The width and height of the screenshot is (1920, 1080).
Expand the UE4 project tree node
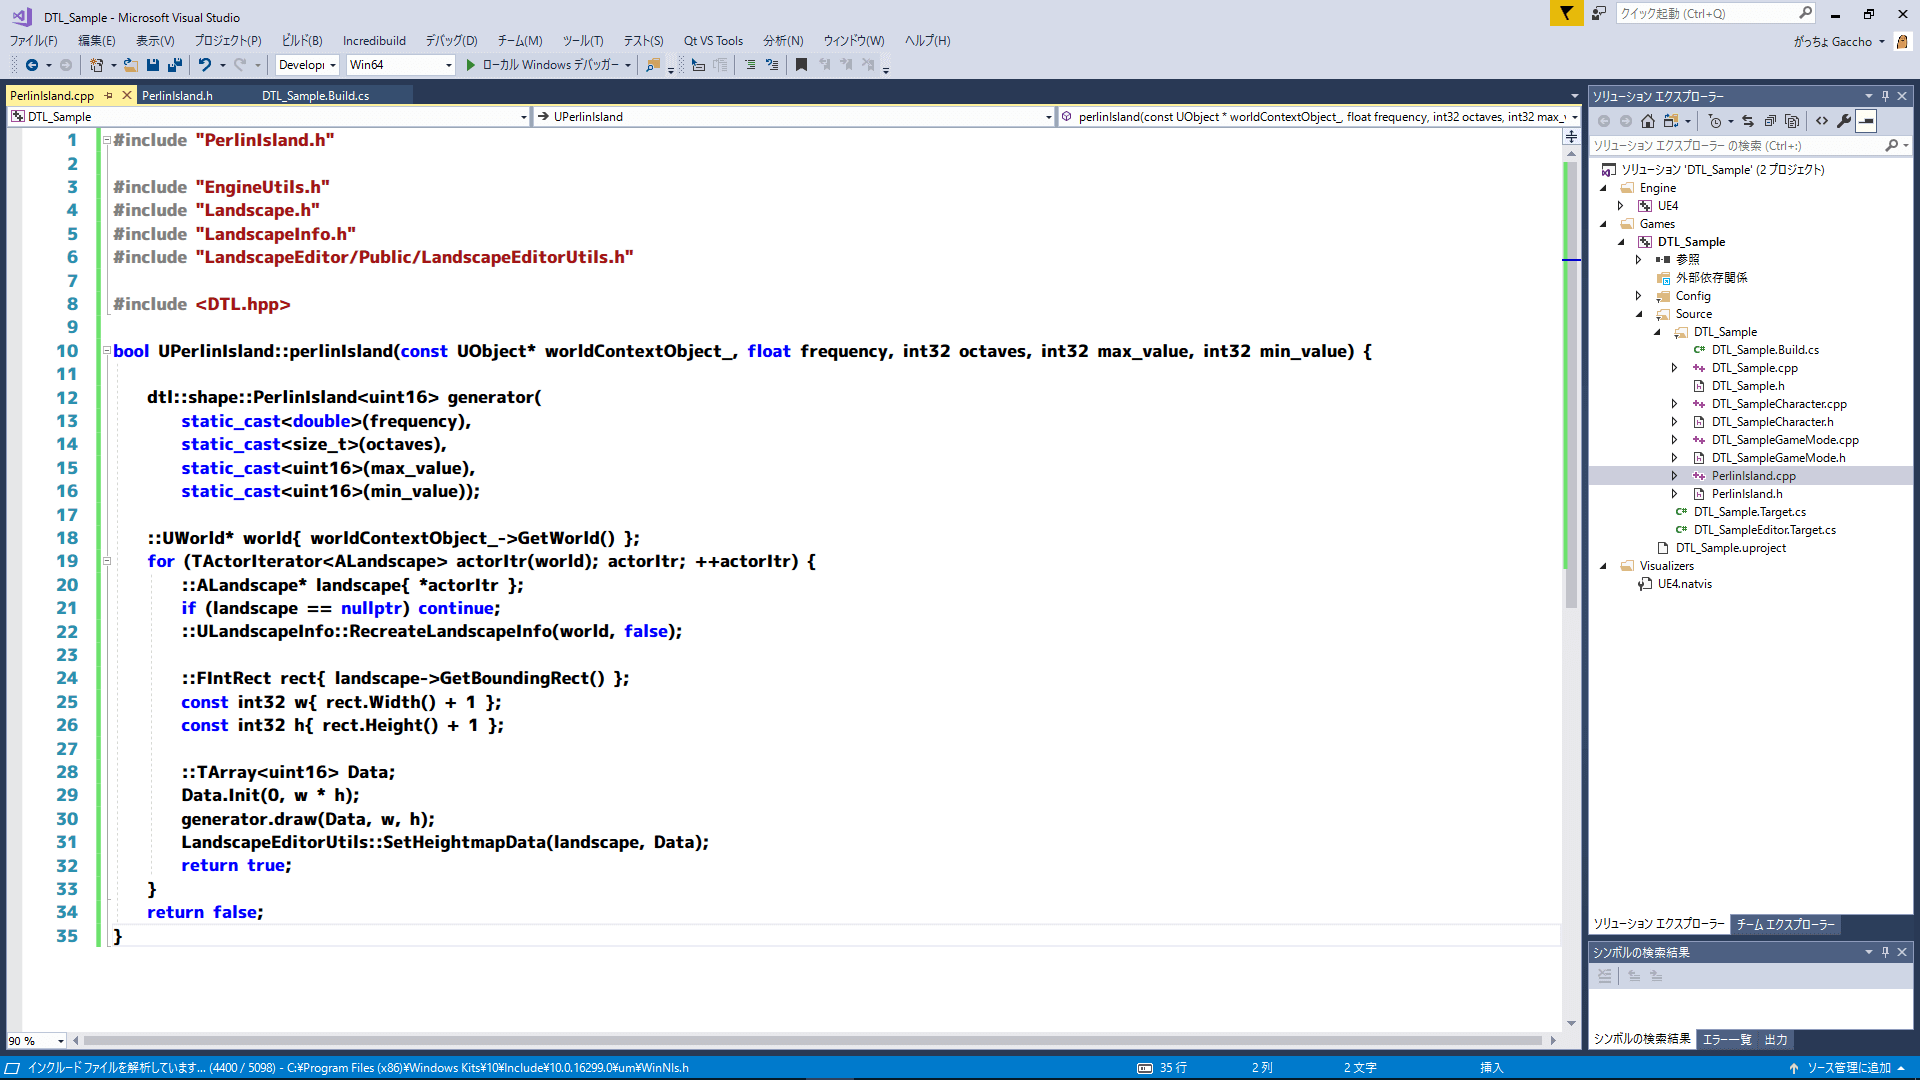click(x=1621, y=206)
